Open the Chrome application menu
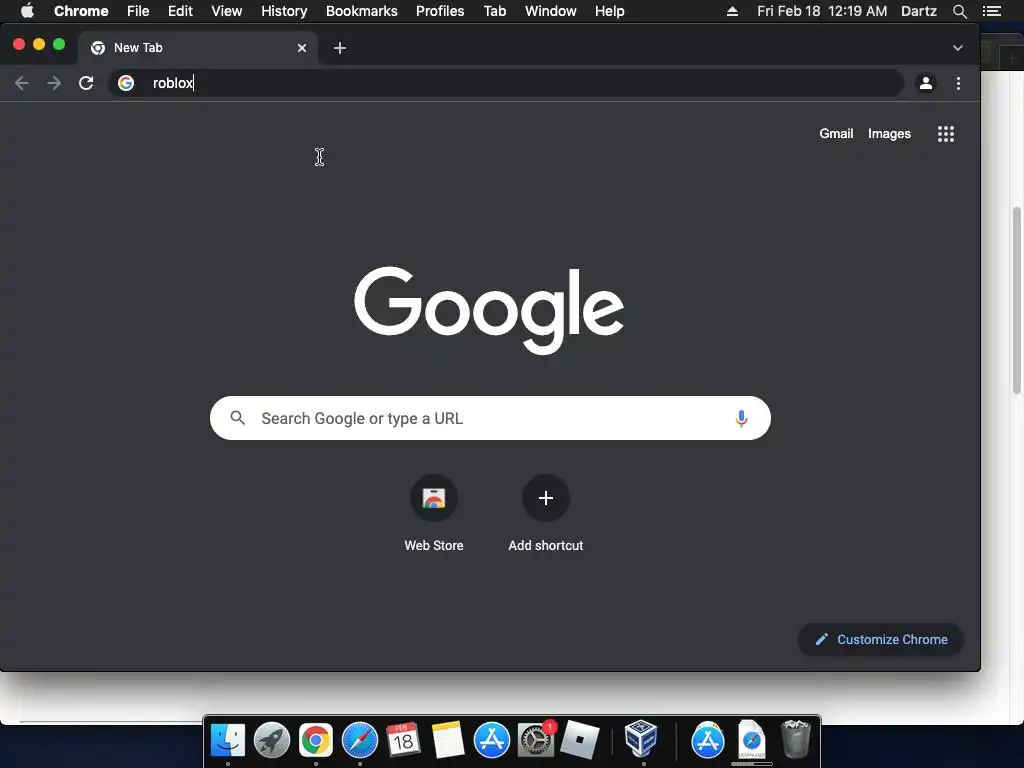 point(81,11)
